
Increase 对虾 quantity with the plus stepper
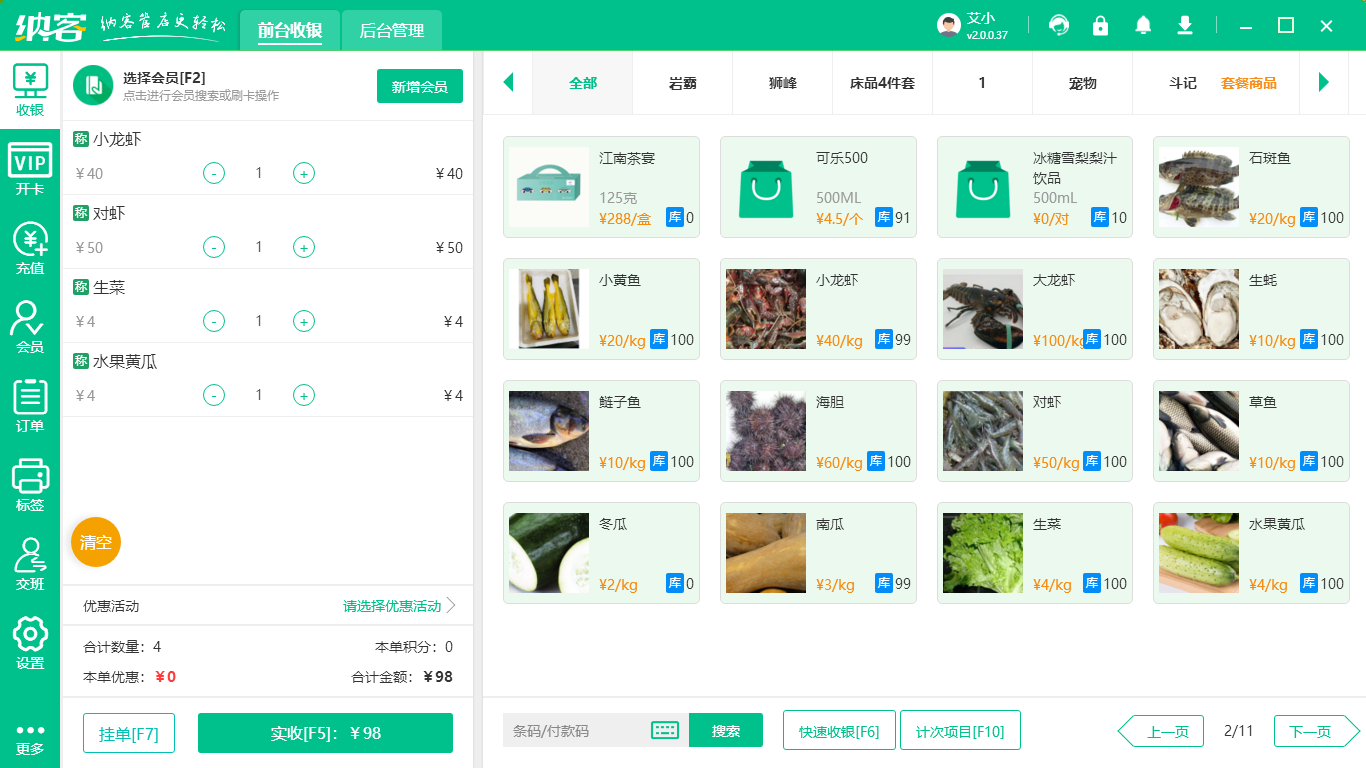[x=303, y=247]
